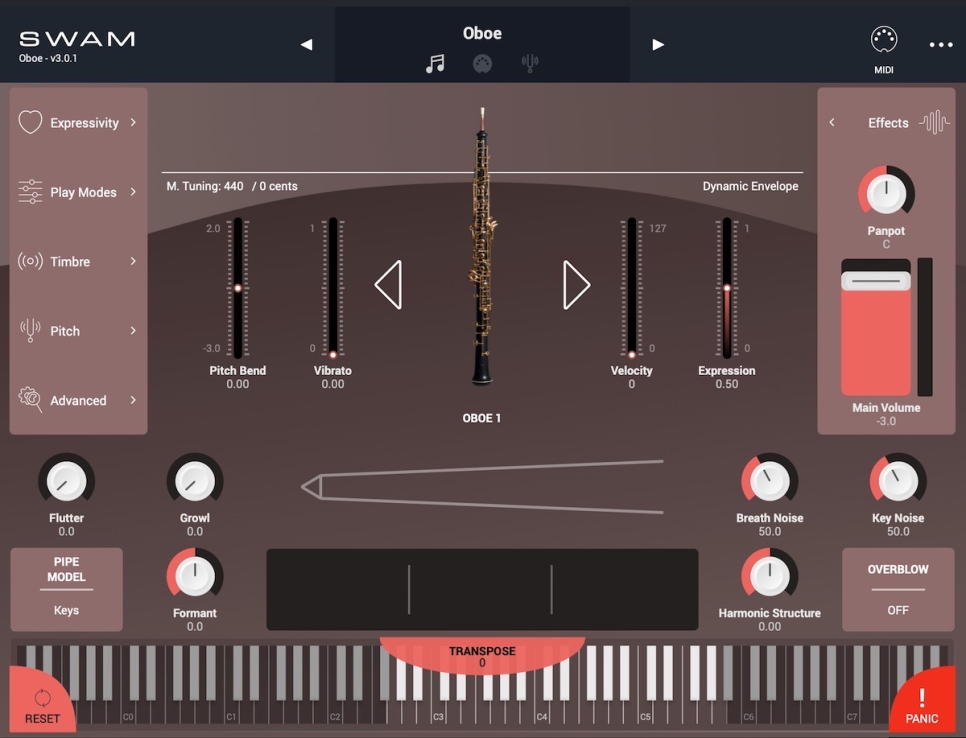Switch to next instrument with outlined right triangle
The width and height of the screenshot is (966, 738).
click(x=577, y=285)
